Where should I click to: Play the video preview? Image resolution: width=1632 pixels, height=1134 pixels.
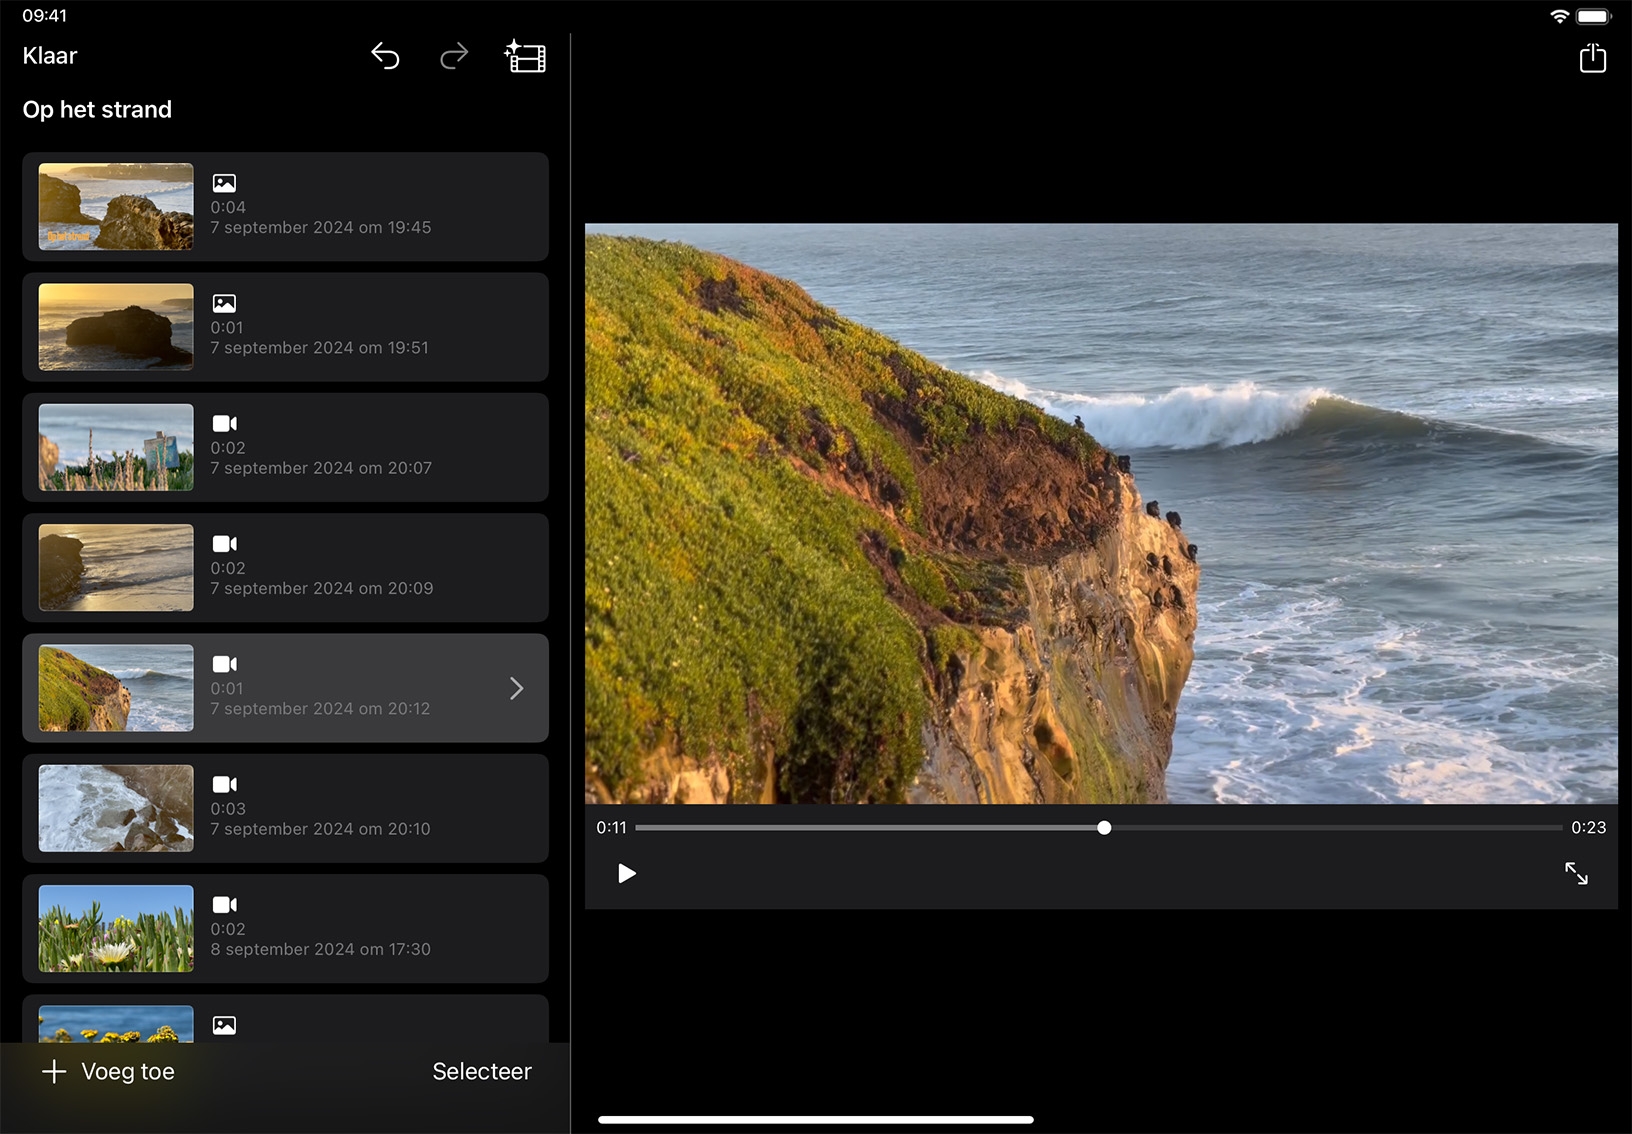(x=627, y=874)
